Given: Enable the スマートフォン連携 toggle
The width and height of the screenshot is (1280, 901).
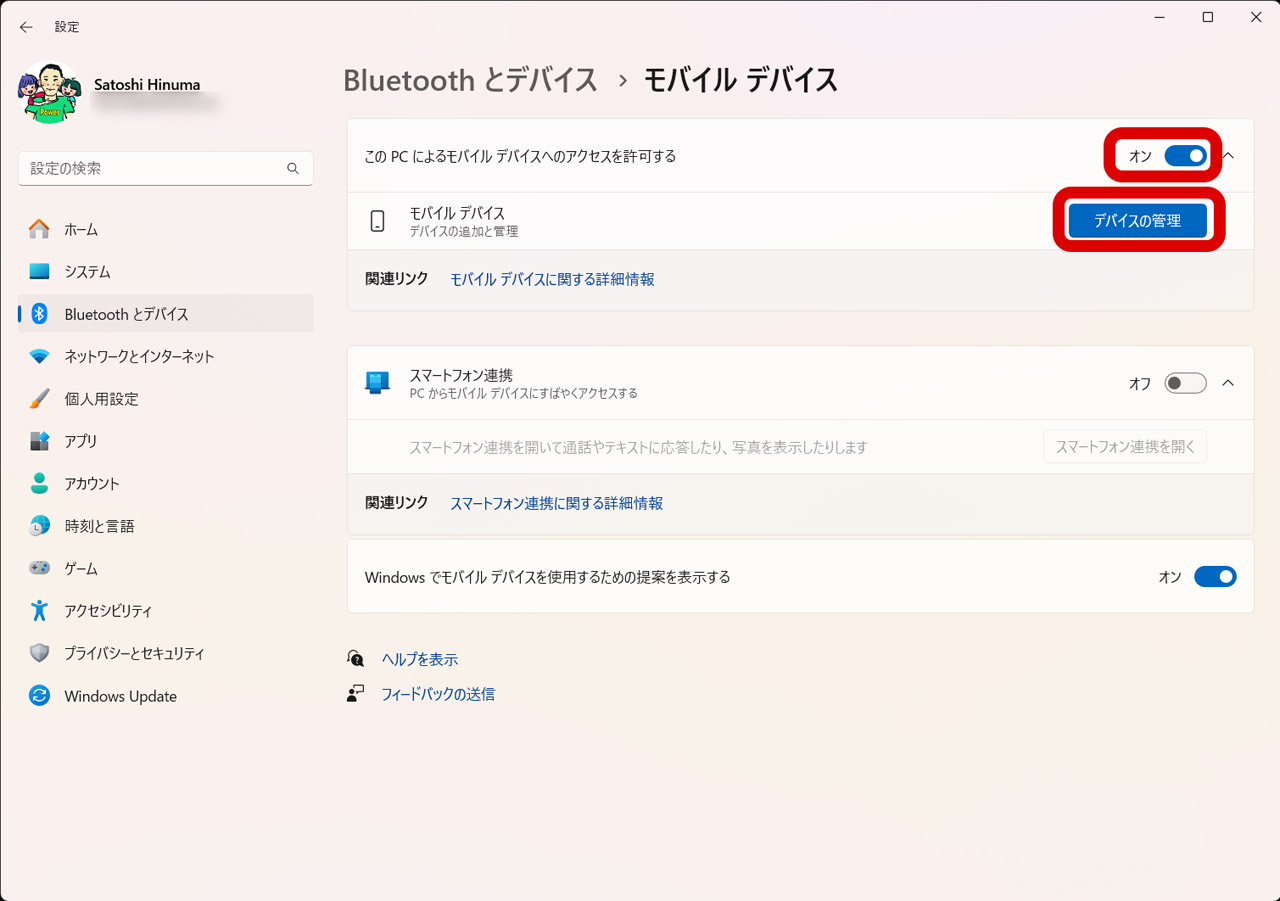Looking at the screenshot, I should tap(1185, 383).
